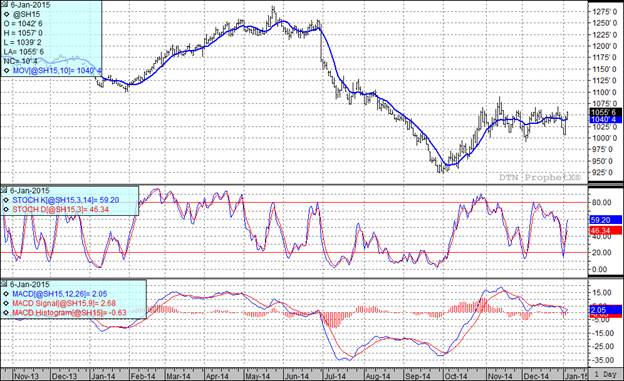Select the STOCH D 46.34 legend entry
Screen dimensions: 624x381
pos(60,209)
